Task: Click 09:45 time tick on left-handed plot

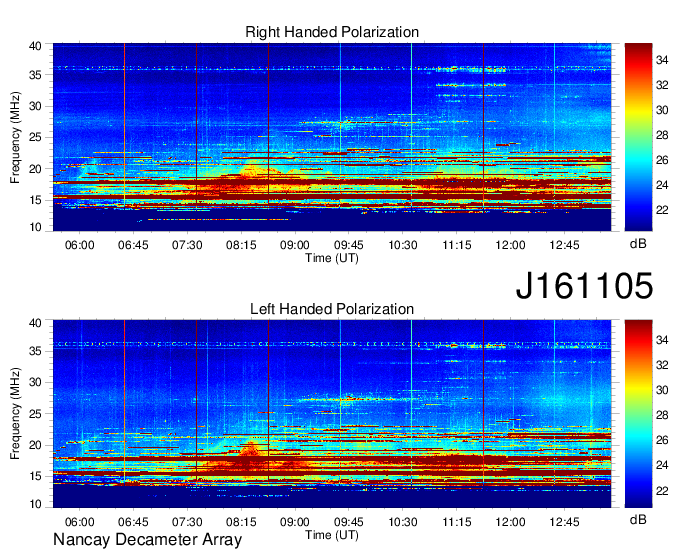Action: [x=349, y=522]
